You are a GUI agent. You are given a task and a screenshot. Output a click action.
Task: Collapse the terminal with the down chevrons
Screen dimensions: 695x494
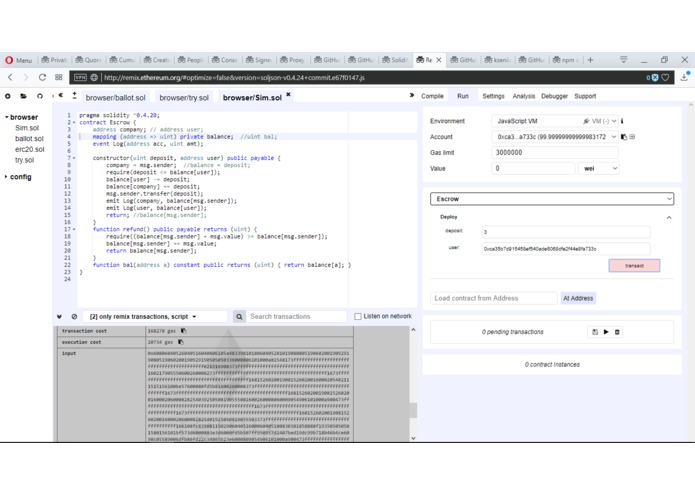[x=59, y=317]
